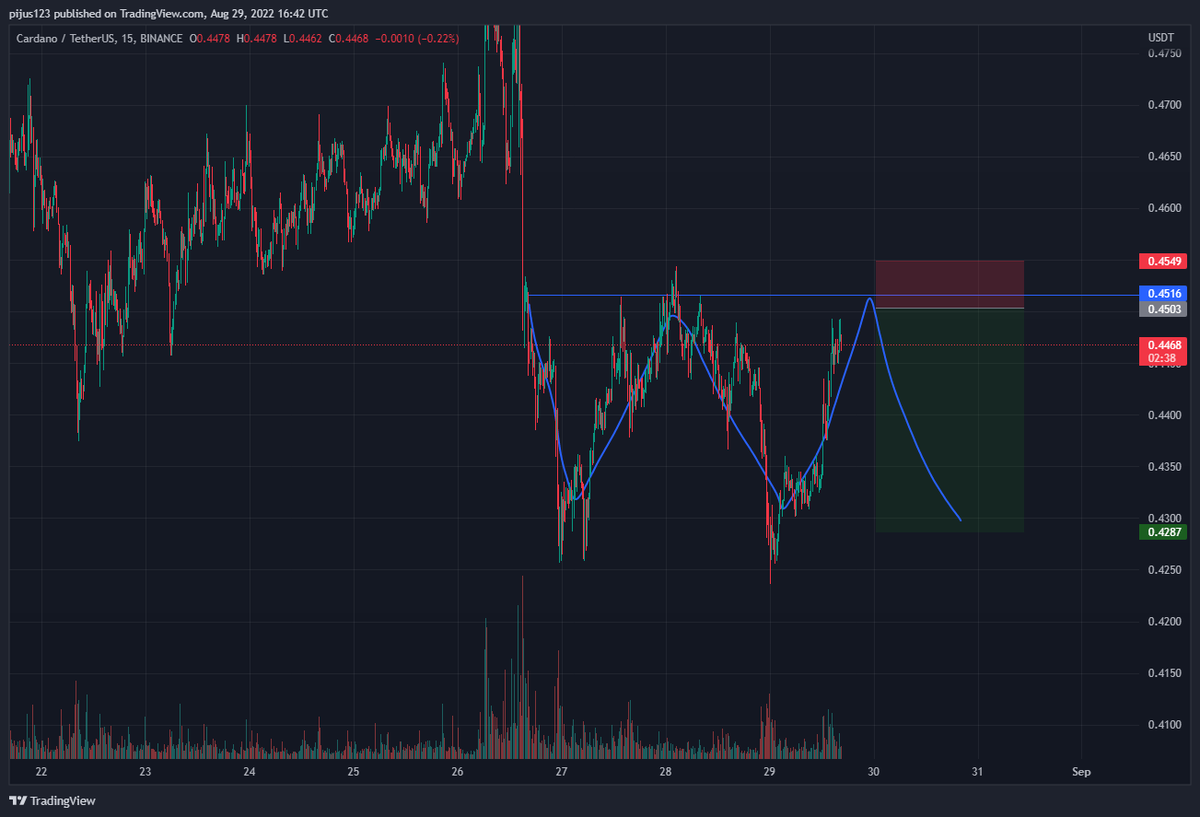Select the green profit zone of short position

click(949, 420)
